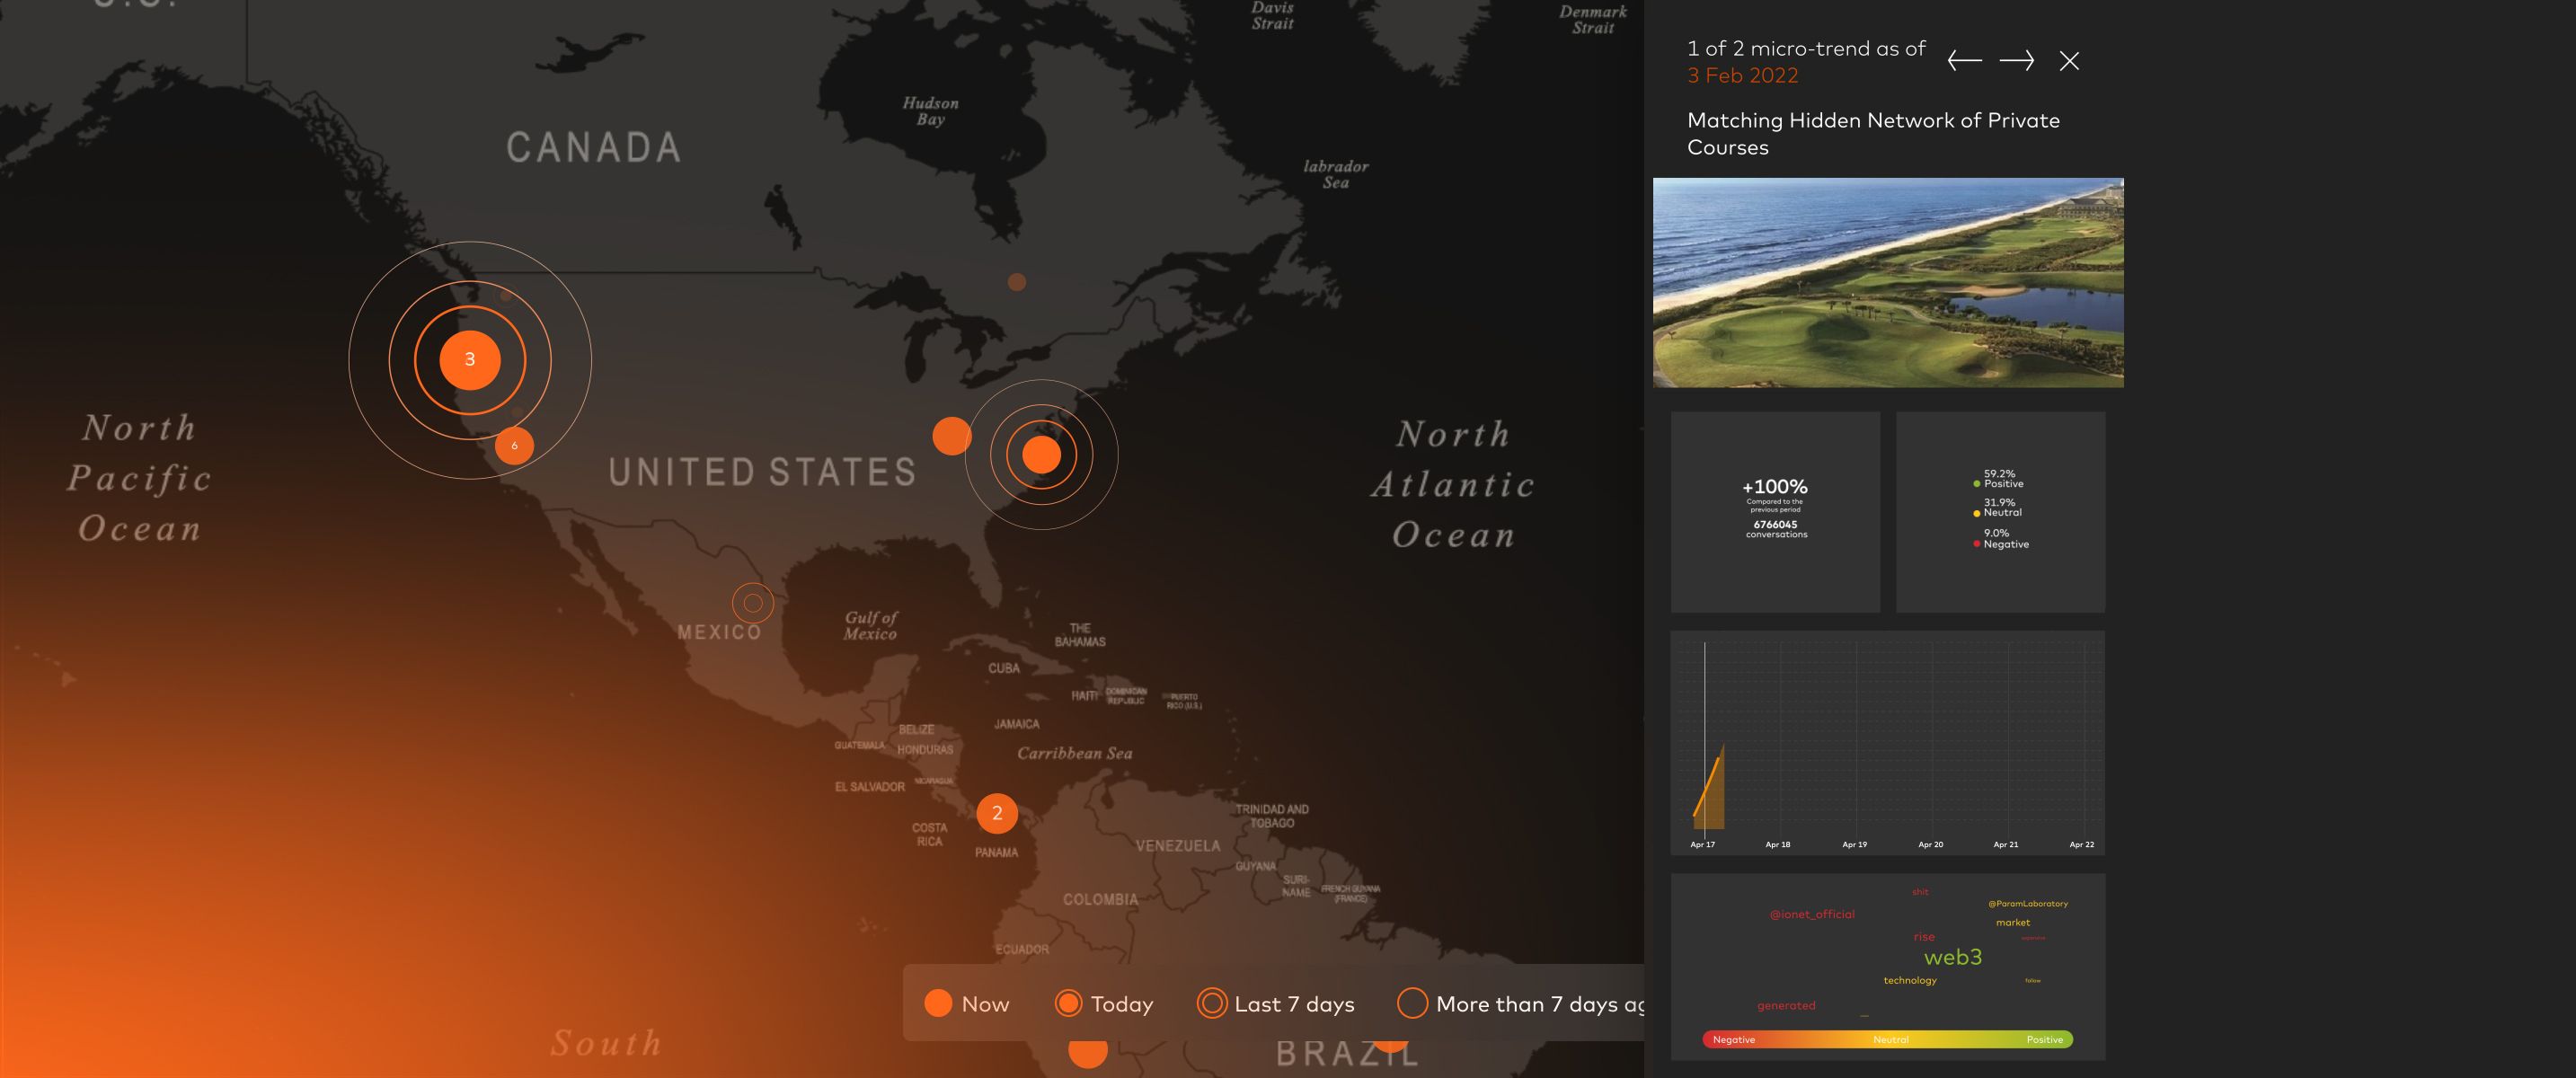Close the micro-trend details panel
This screenshot has height=1078, width=2576.
point(2069,61)
